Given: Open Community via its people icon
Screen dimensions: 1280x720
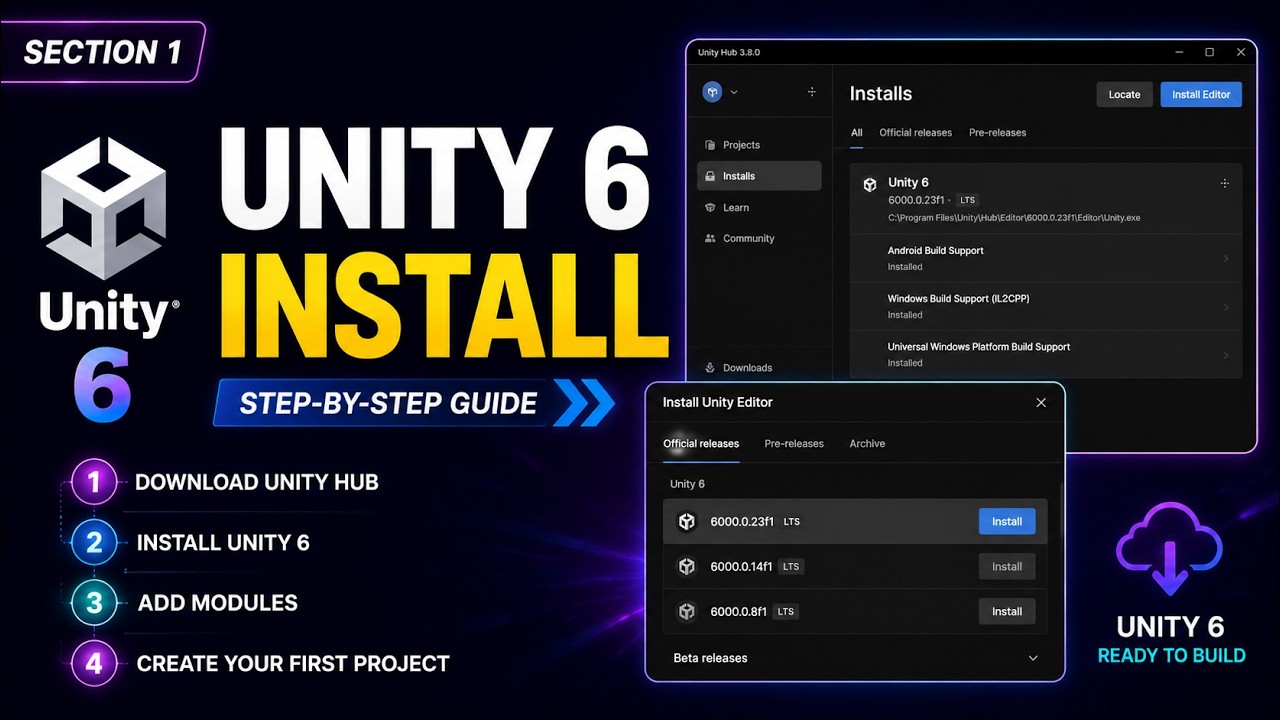Looking at the screenshot, I should click(x=710, y=238).
